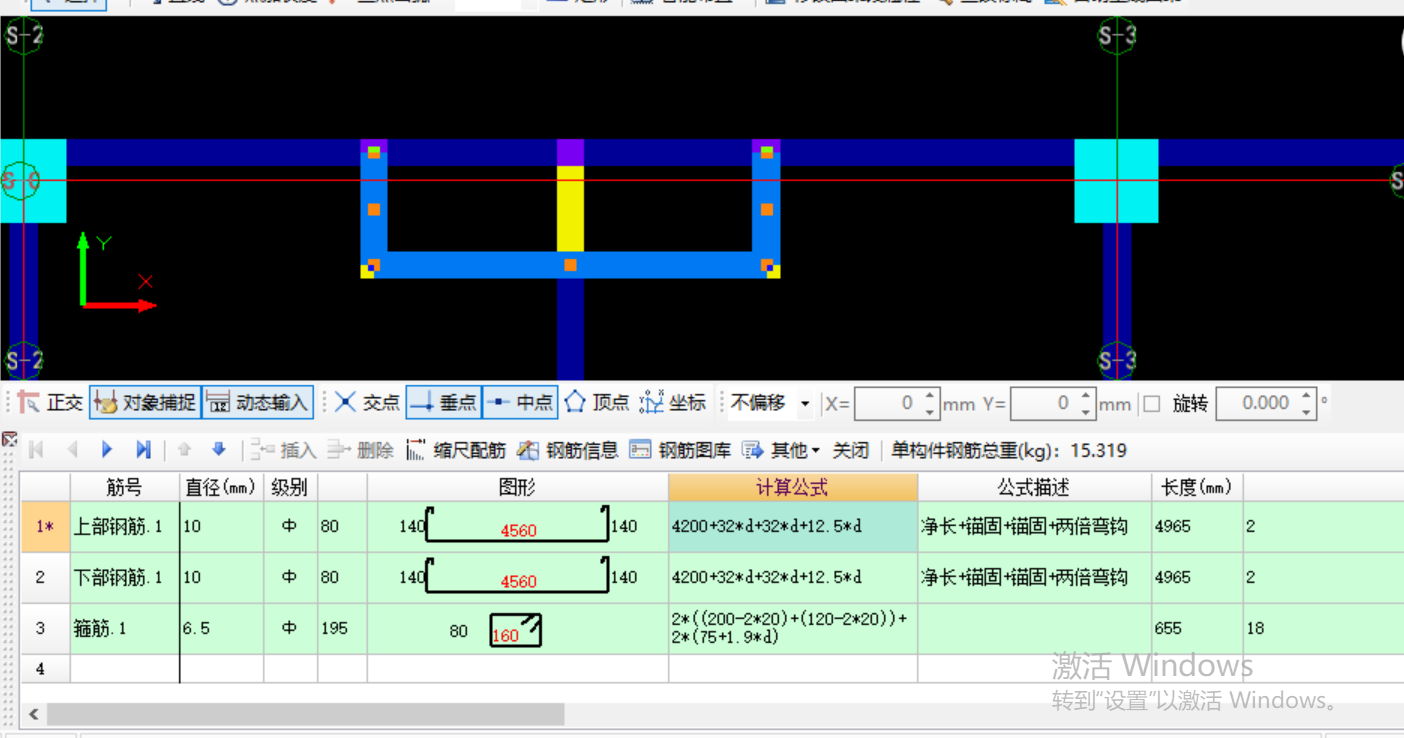Click the 长度(mm) column header
Image resolution: width=1404 pixels, height=738 pixels.
[1197, 487]
